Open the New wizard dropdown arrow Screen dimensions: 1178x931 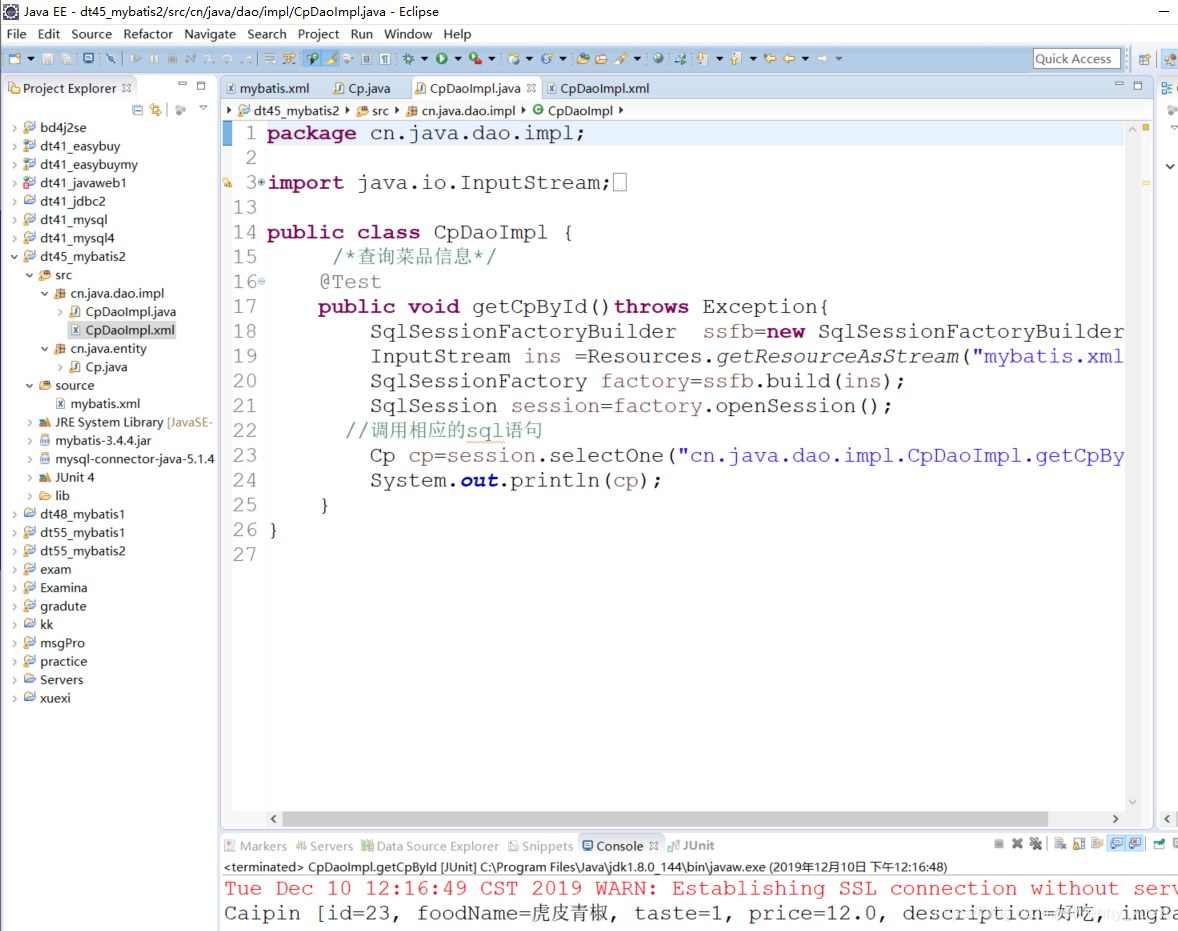point(31,59)
